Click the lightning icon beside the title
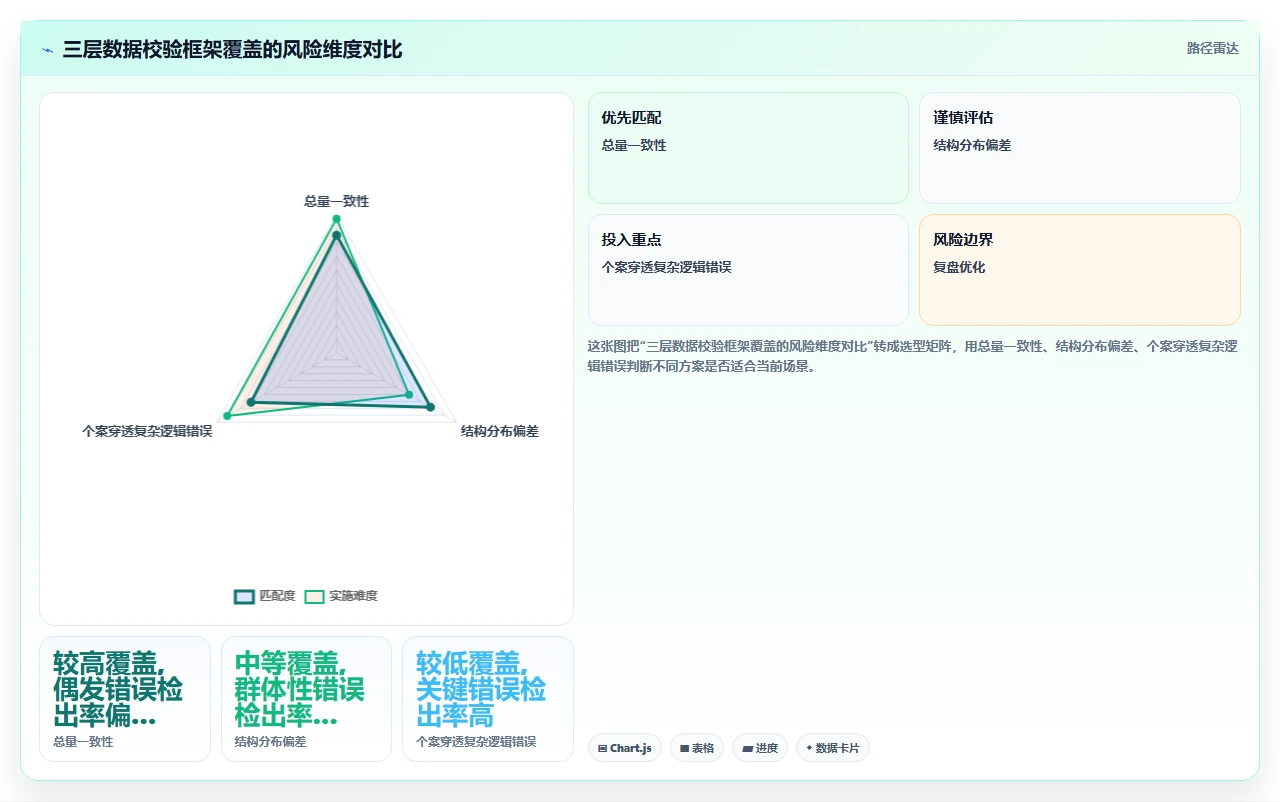The image size is (1280, 802). point(48,50)
